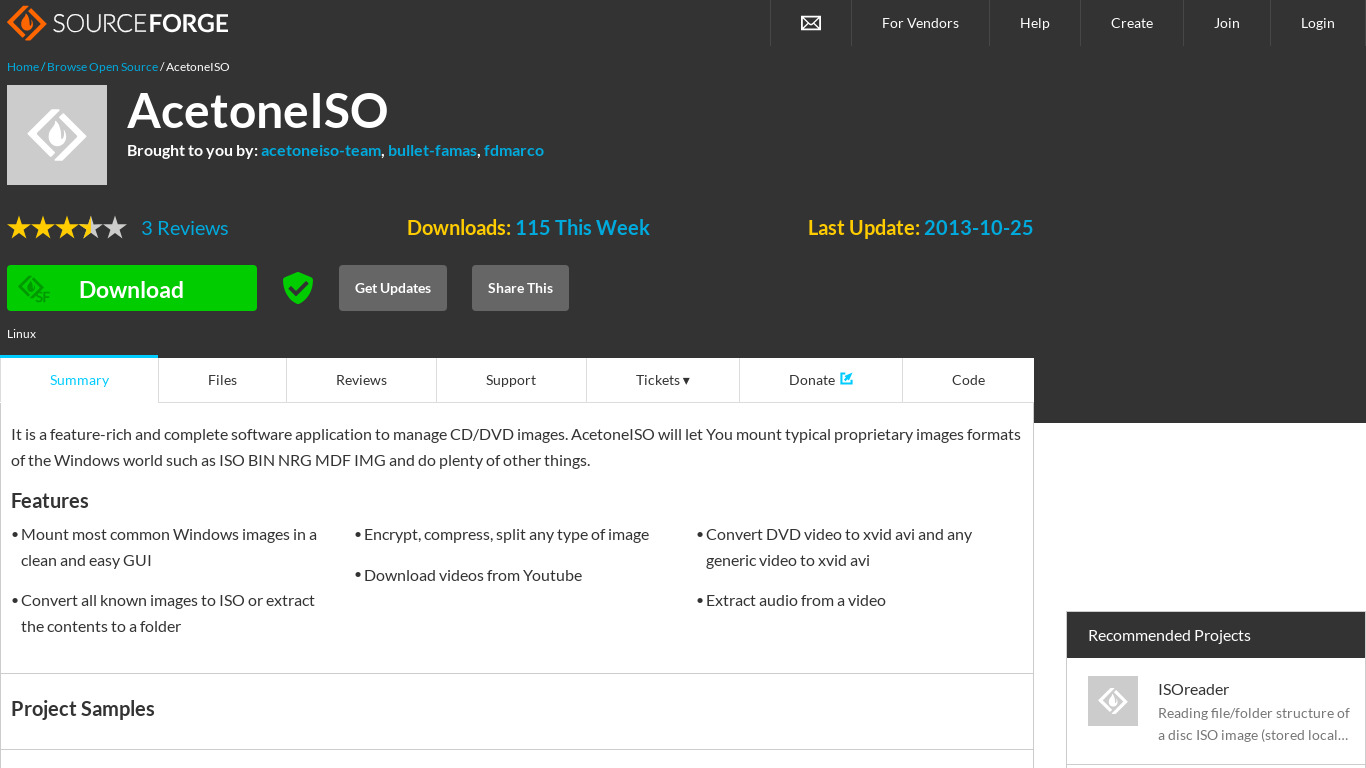Click the star rating icons

click(67, 228)
